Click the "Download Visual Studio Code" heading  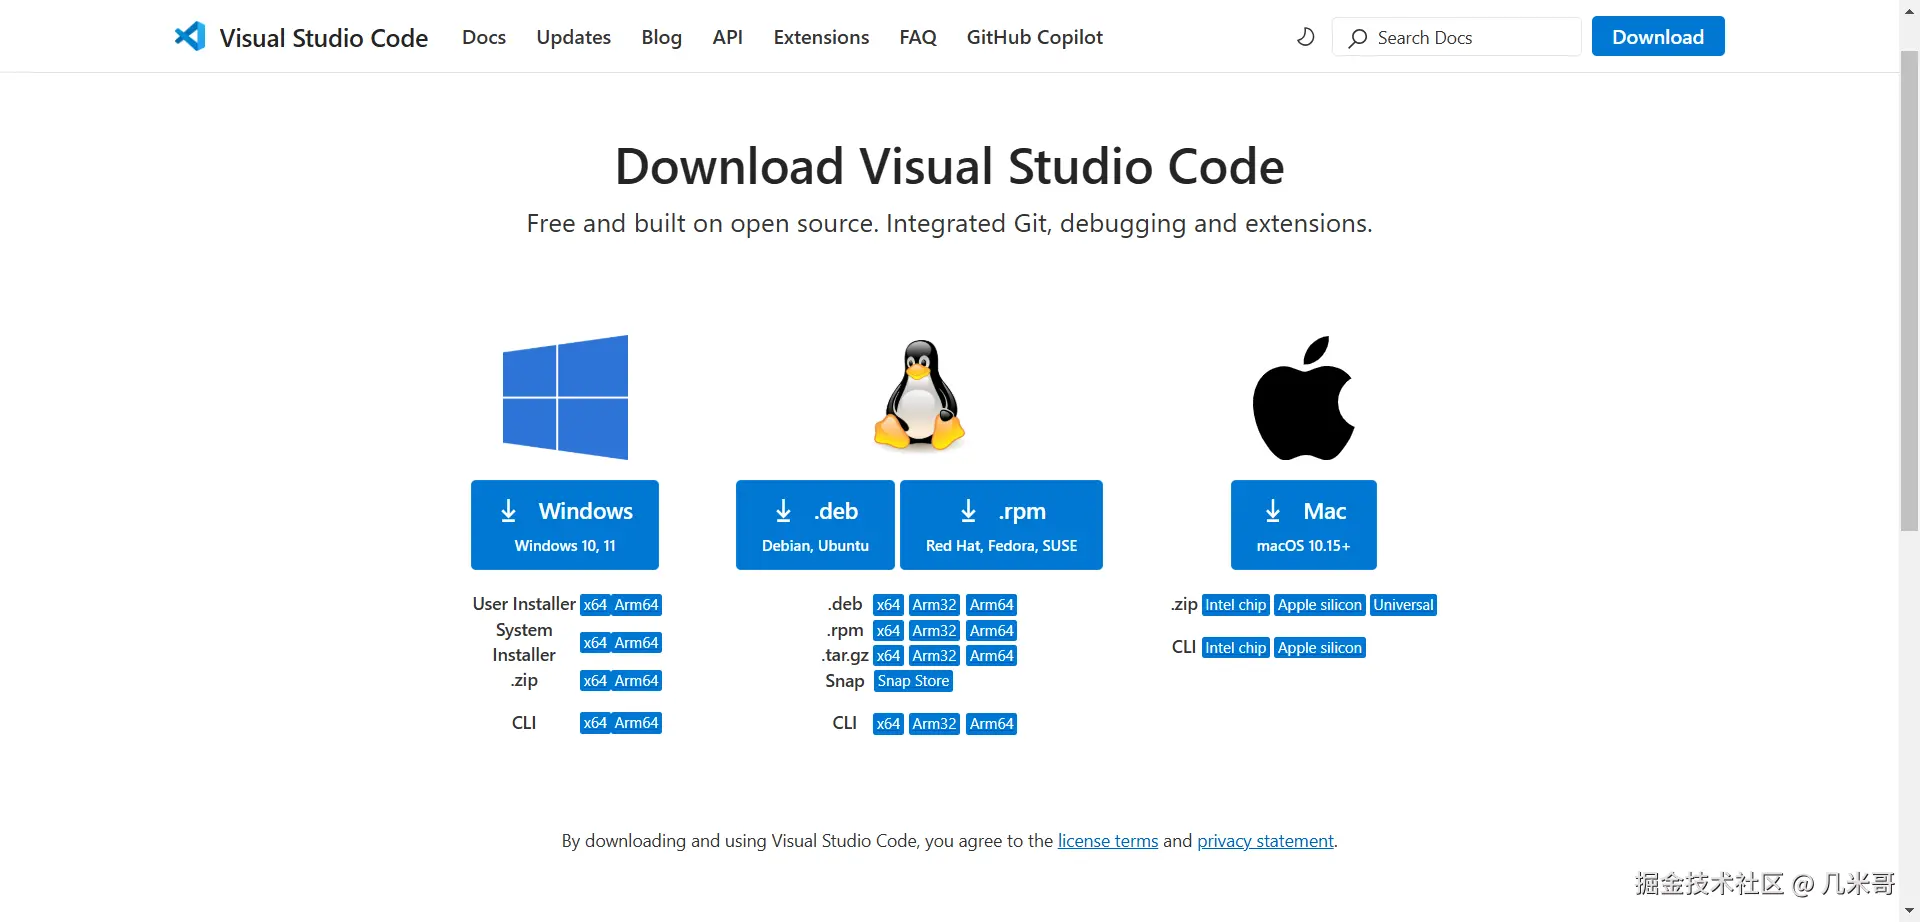(949, 166)
